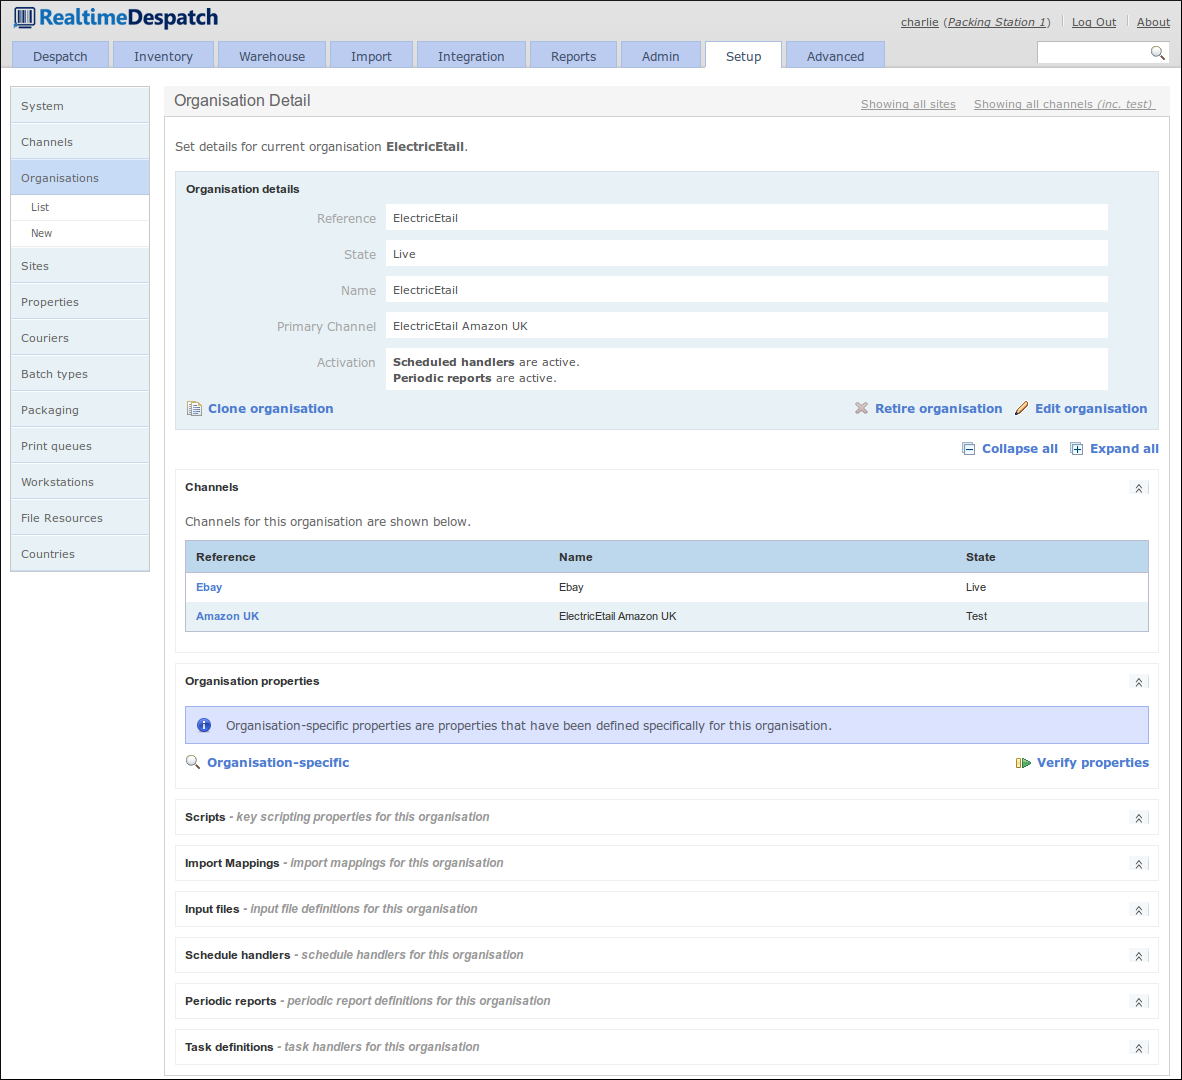This screenshot has height=1080, width=1182.
Task: Open the About link
Action: click(x=1153, y=22)
